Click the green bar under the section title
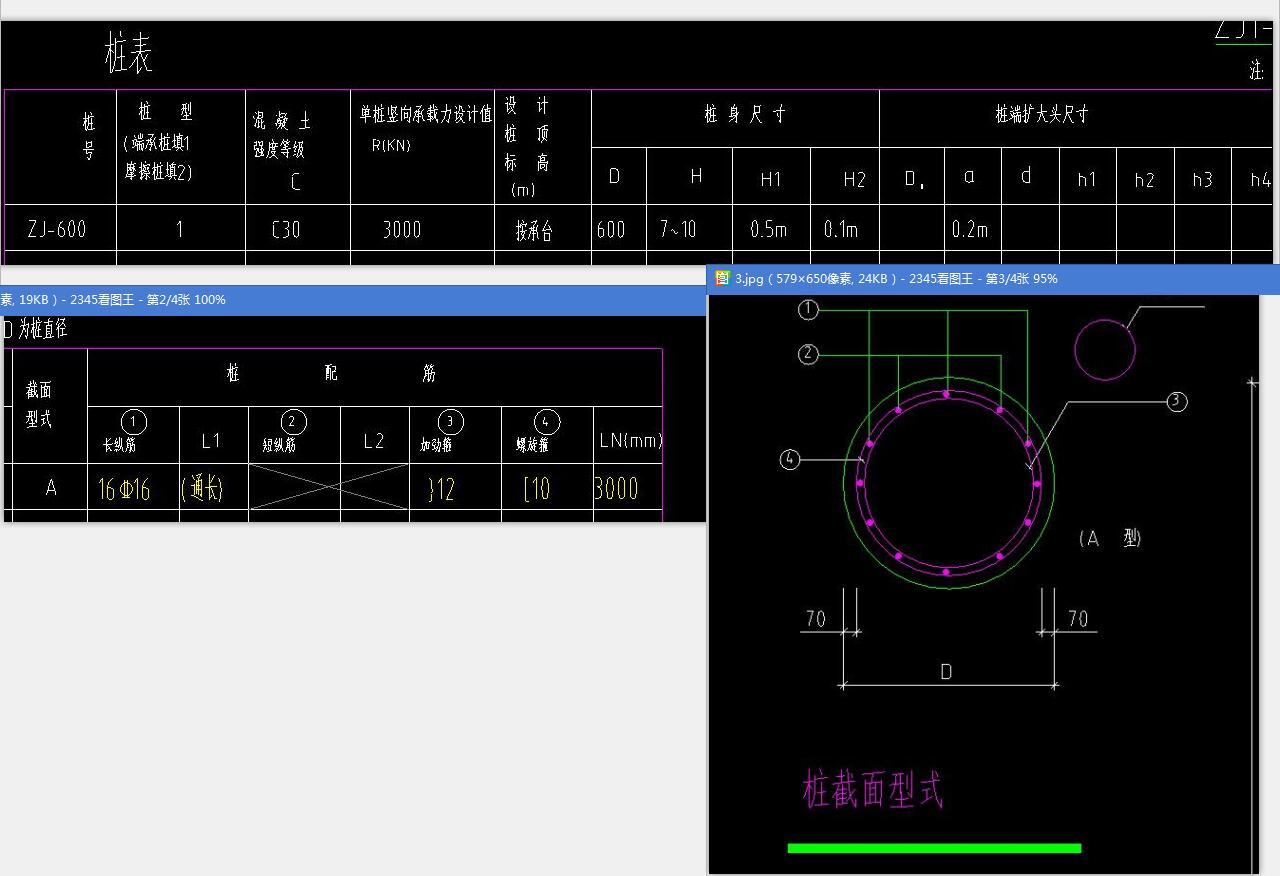 [934, 848]
